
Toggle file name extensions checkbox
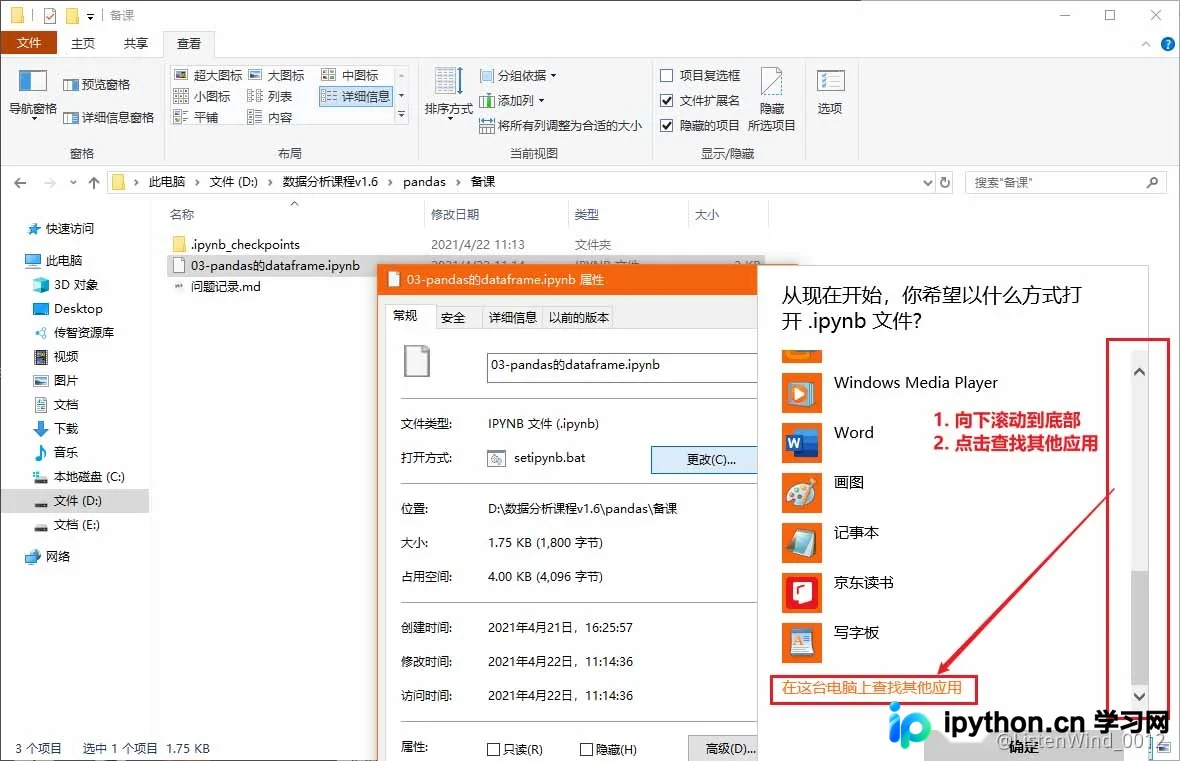(666, 100)
